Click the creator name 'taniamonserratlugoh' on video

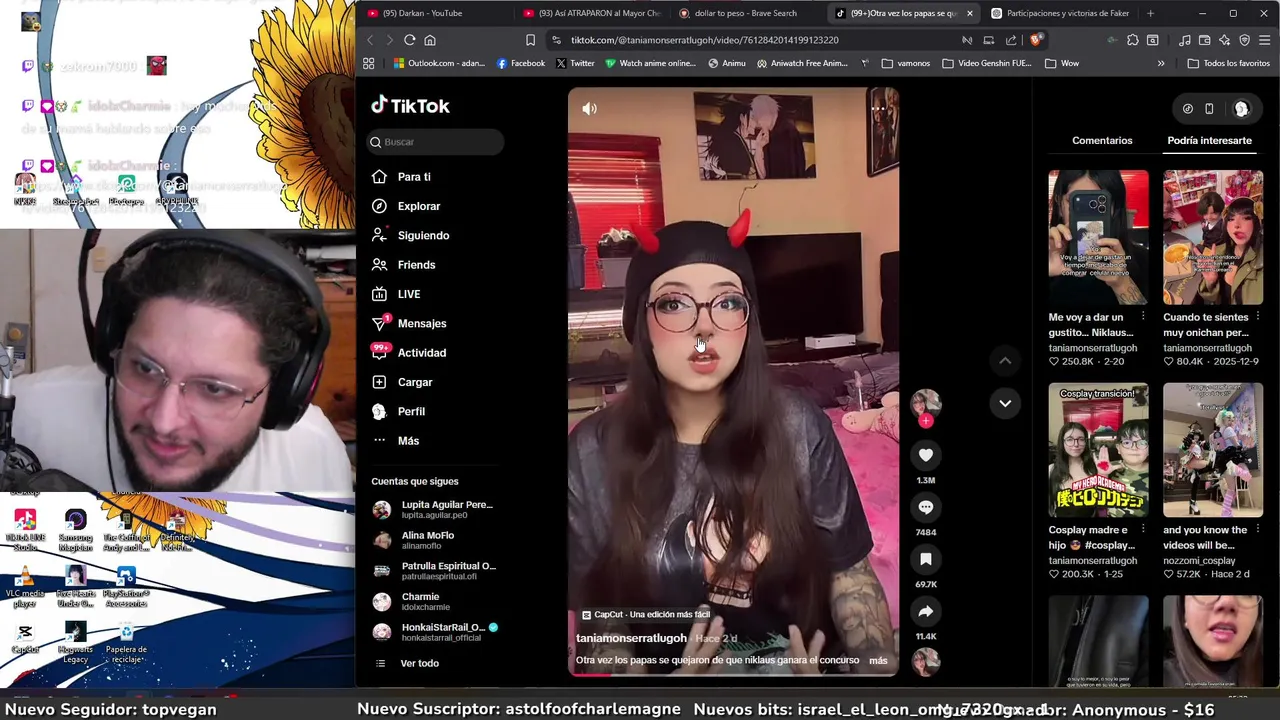click(631, 638)
